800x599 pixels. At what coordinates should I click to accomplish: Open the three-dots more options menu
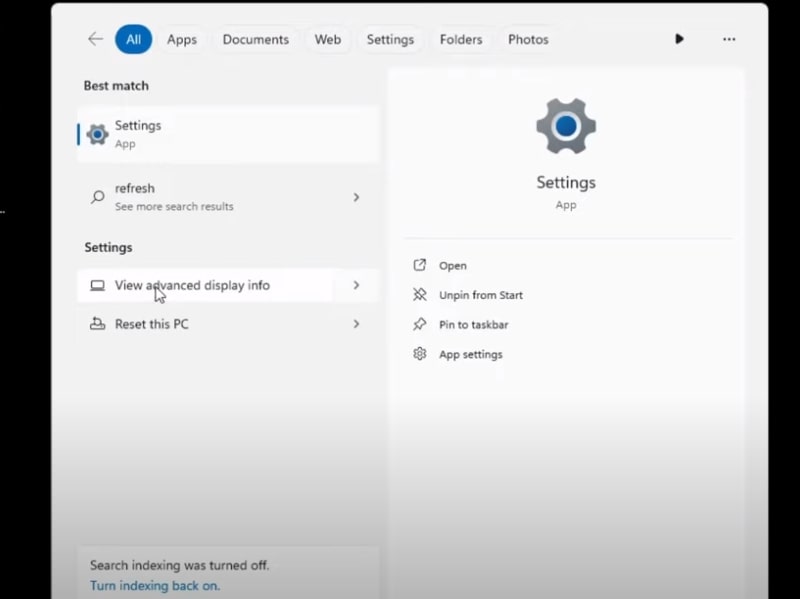click(x=729, y=39)
